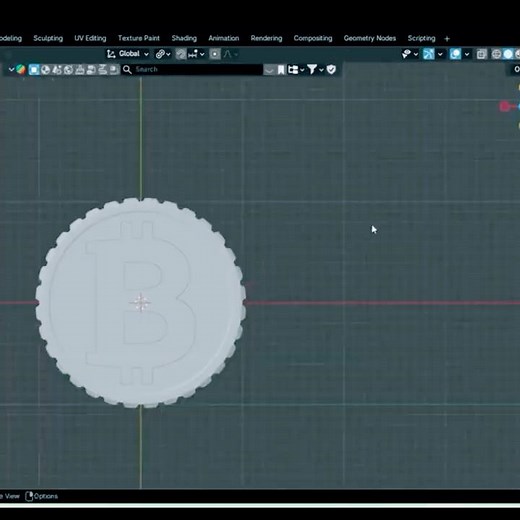Expand the gizmo options chevron
520x520 pixels.
point(440,54)
